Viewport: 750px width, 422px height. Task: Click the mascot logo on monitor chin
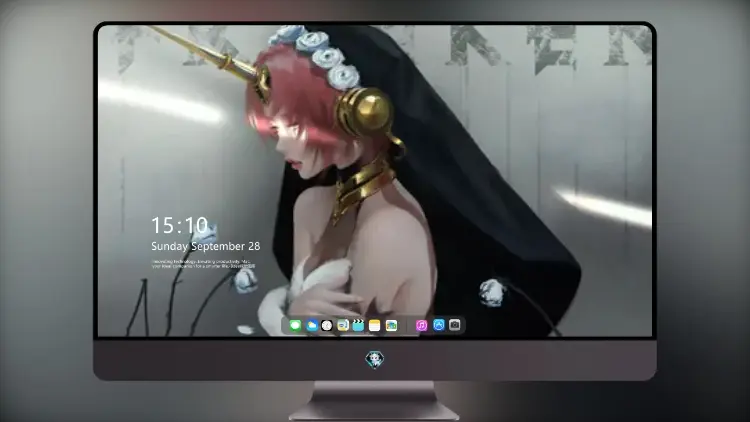pyautogui.click(x=375, y=359)
